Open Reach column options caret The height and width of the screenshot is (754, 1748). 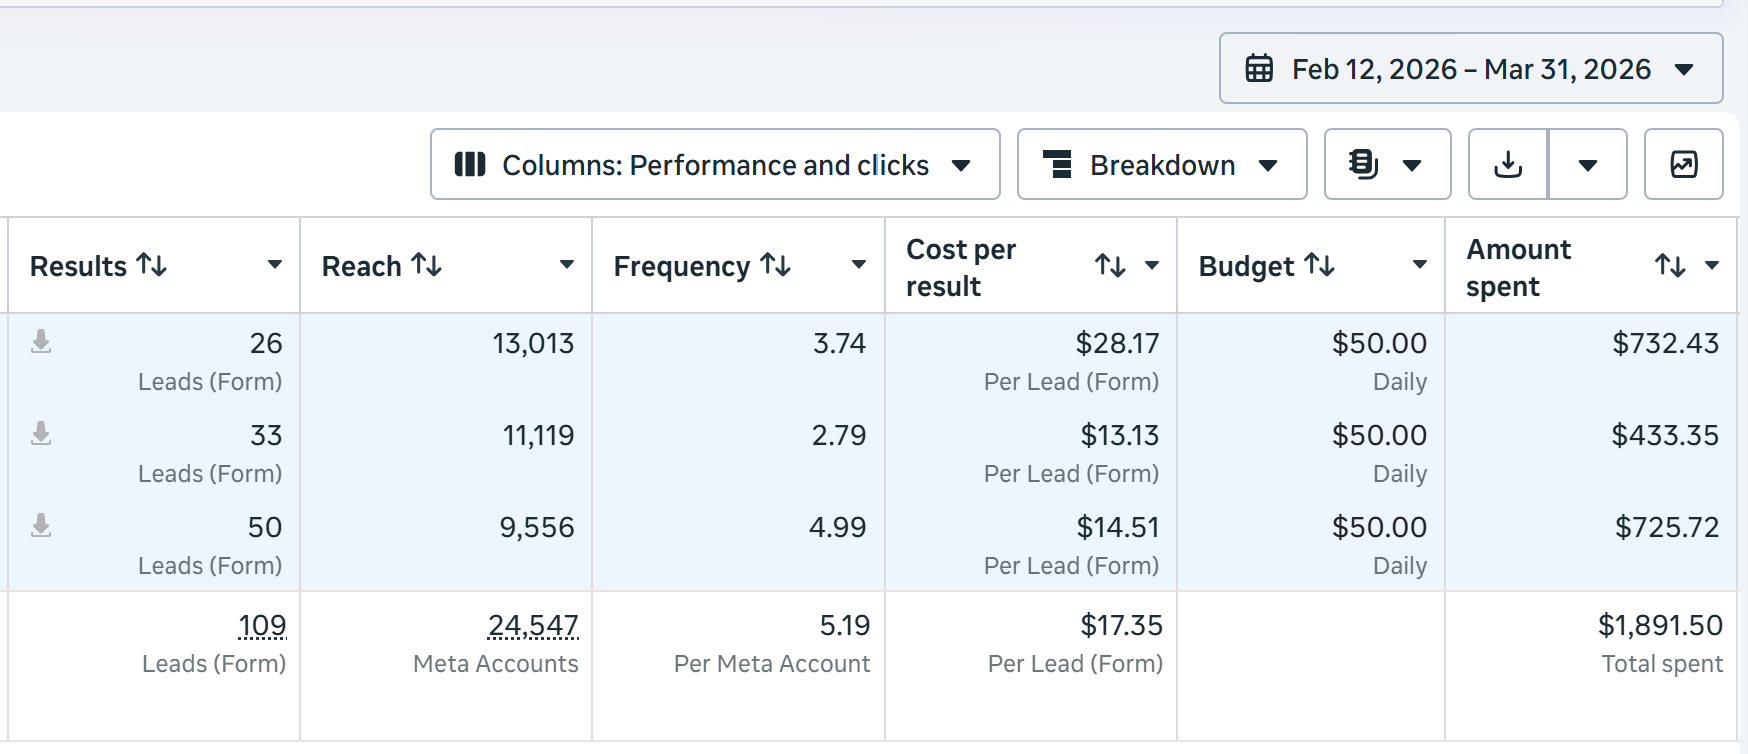coord(567,265)
